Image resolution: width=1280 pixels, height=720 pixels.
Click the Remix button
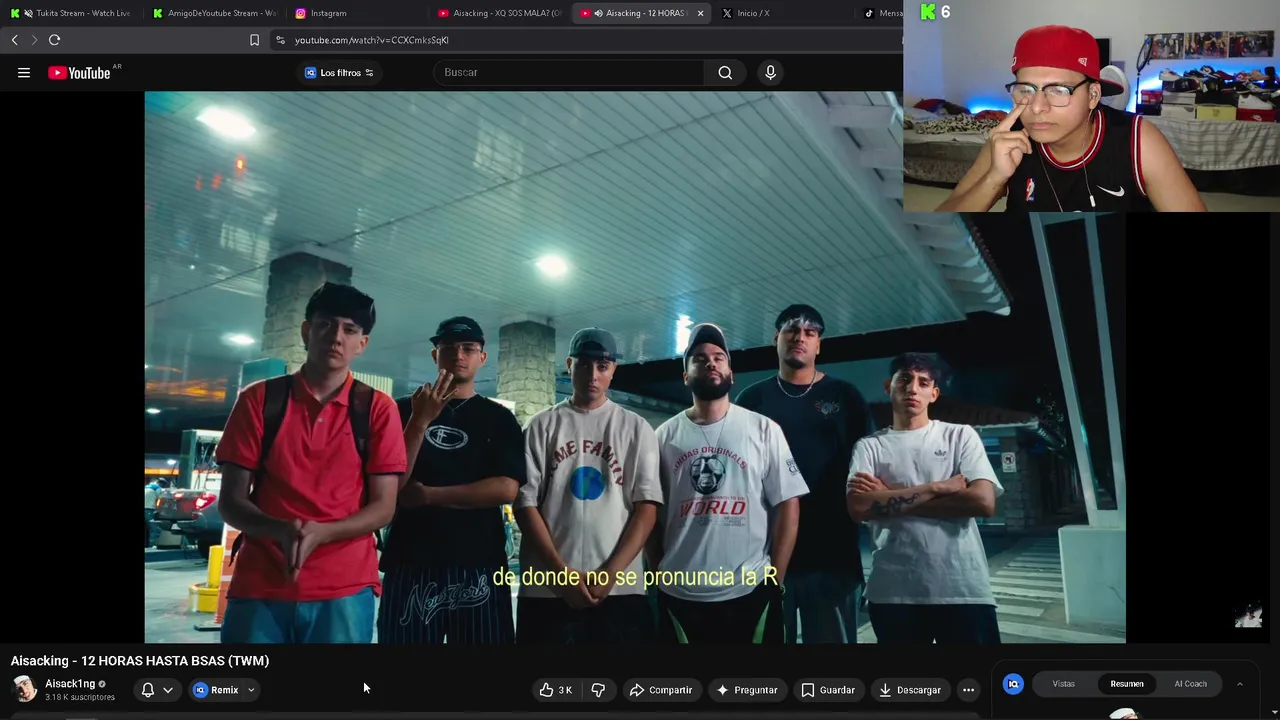click(216, 690)
